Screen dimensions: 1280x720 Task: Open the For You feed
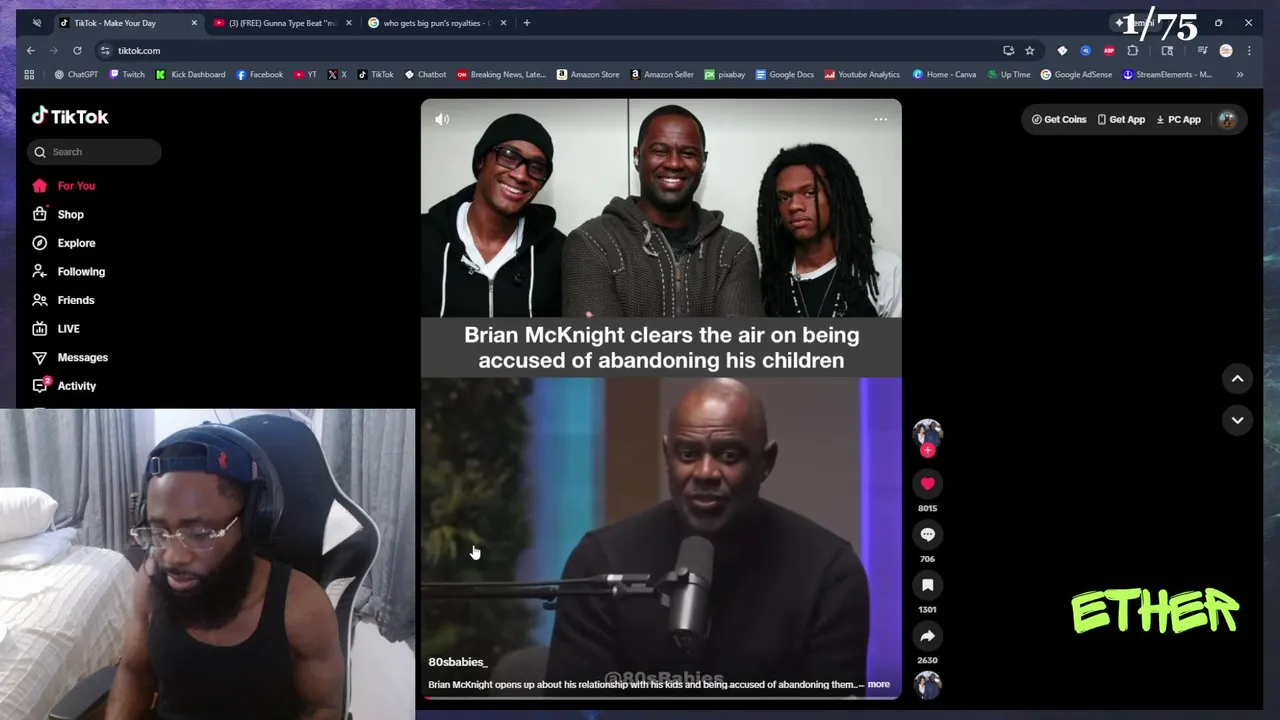coord(64,186)
